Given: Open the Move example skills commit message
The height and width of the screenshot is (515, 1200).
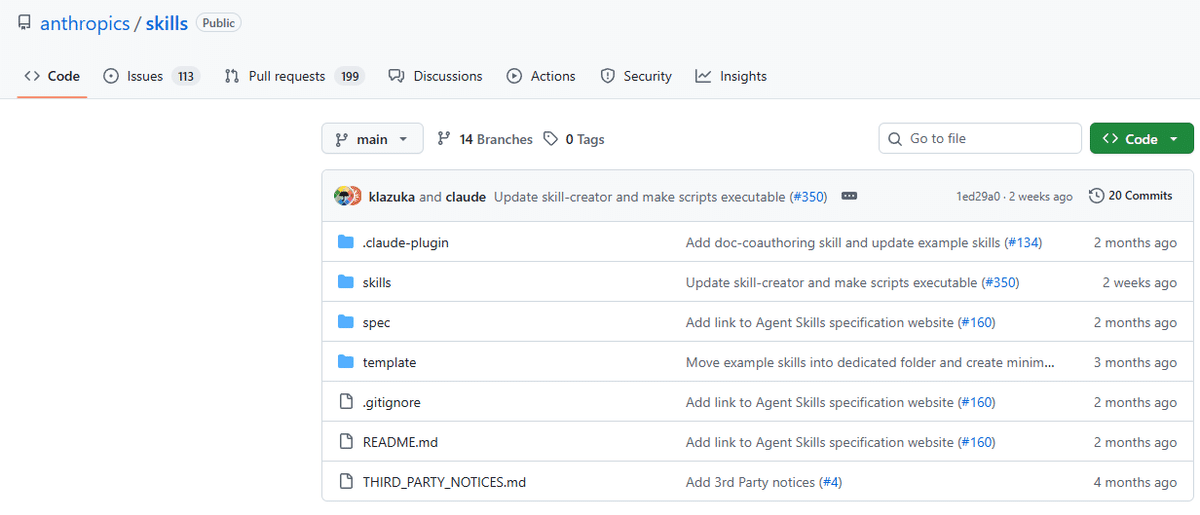Looking at the screenshot, I should click(x=870, y=363).
